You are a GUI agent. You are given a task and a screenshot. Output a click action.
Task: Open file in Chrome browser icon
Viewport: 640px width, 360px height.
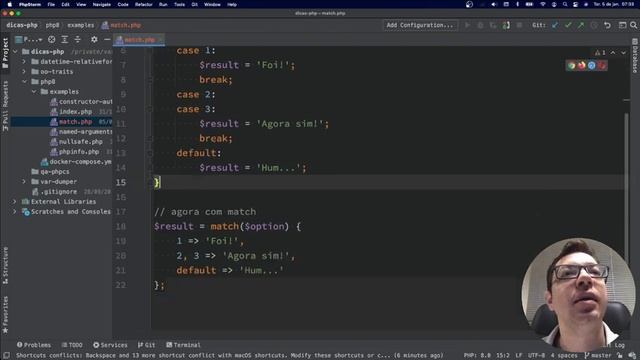point(571,65)
